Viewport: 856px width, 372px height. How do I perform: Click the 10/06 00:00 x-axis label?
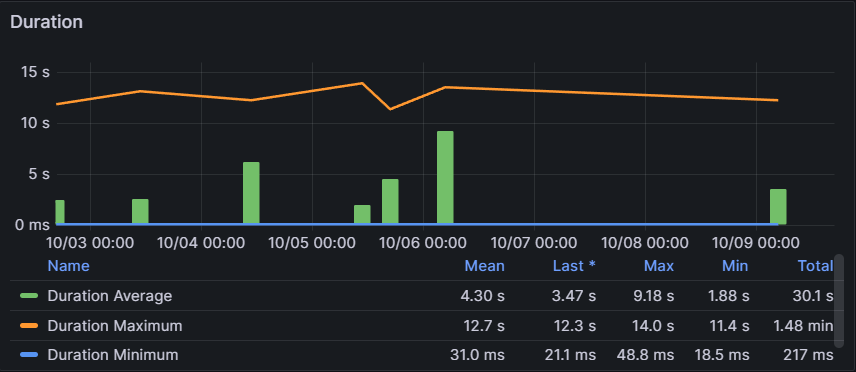tap(423, 243)
